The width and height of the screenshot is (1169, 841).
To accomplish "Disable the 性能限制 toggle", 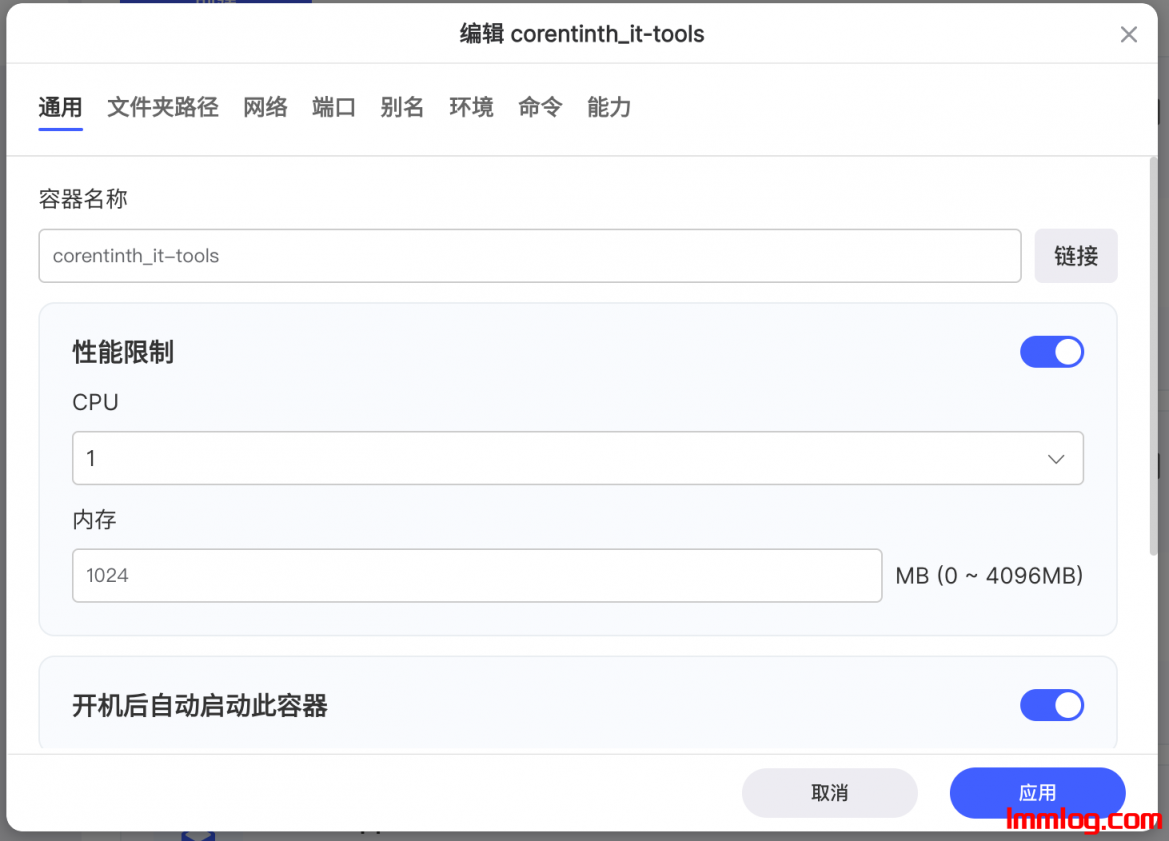I will pos(1052,352).
